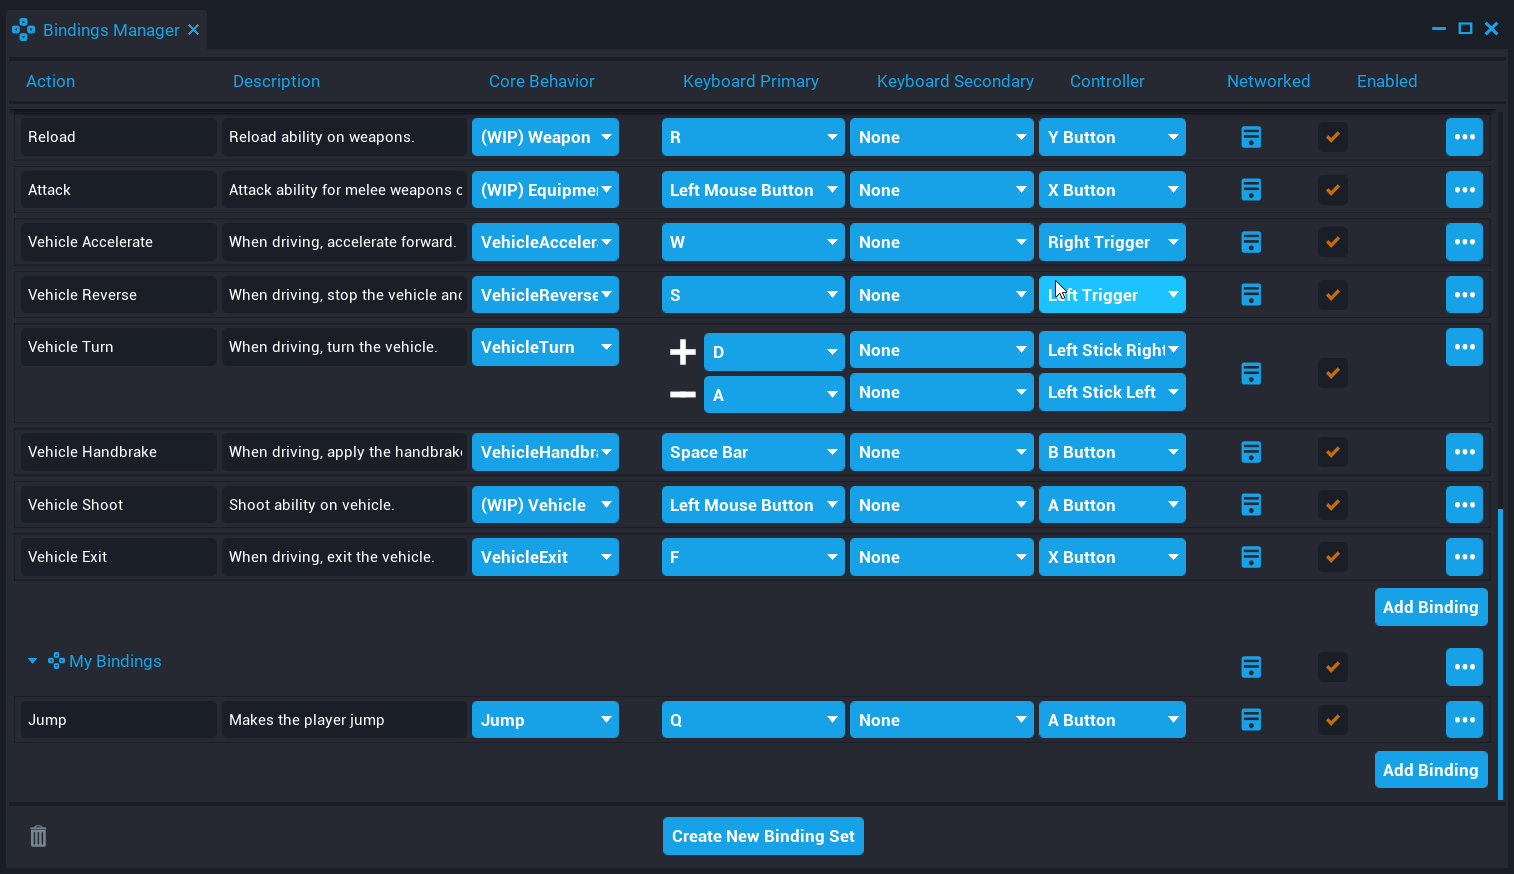Open the My Bindings set options menu

(x=1464, y=667)
